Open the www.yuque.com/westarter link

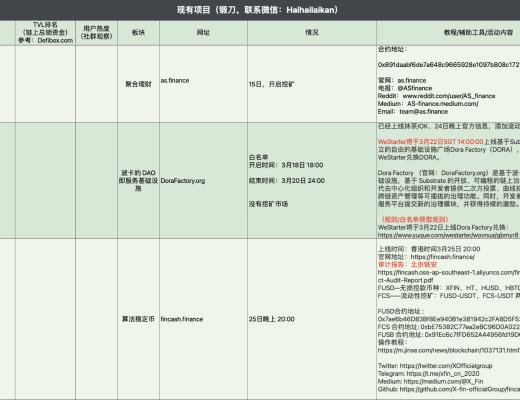[x=449, y=235]
